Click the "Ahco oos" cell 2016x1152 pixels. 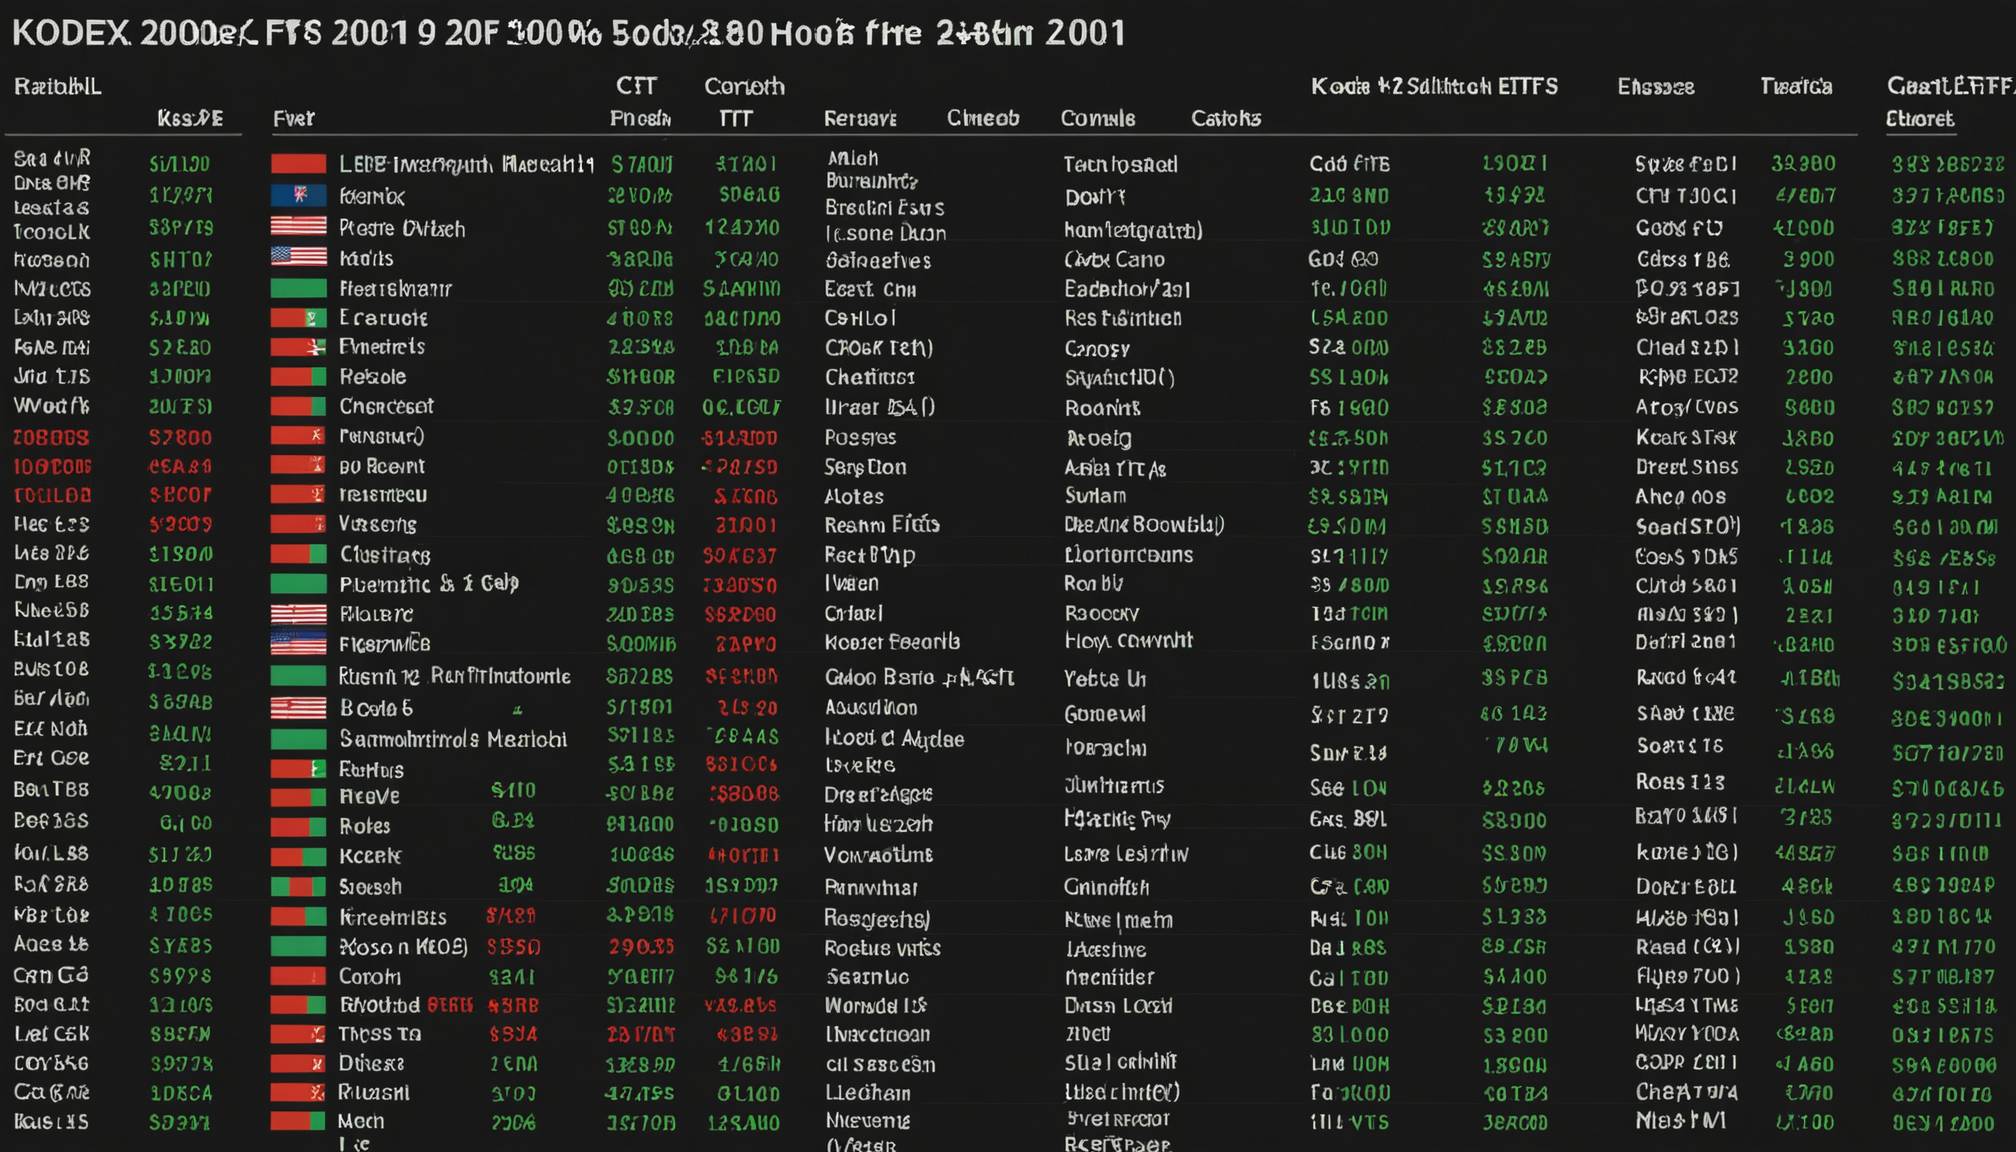(1681, 497)
